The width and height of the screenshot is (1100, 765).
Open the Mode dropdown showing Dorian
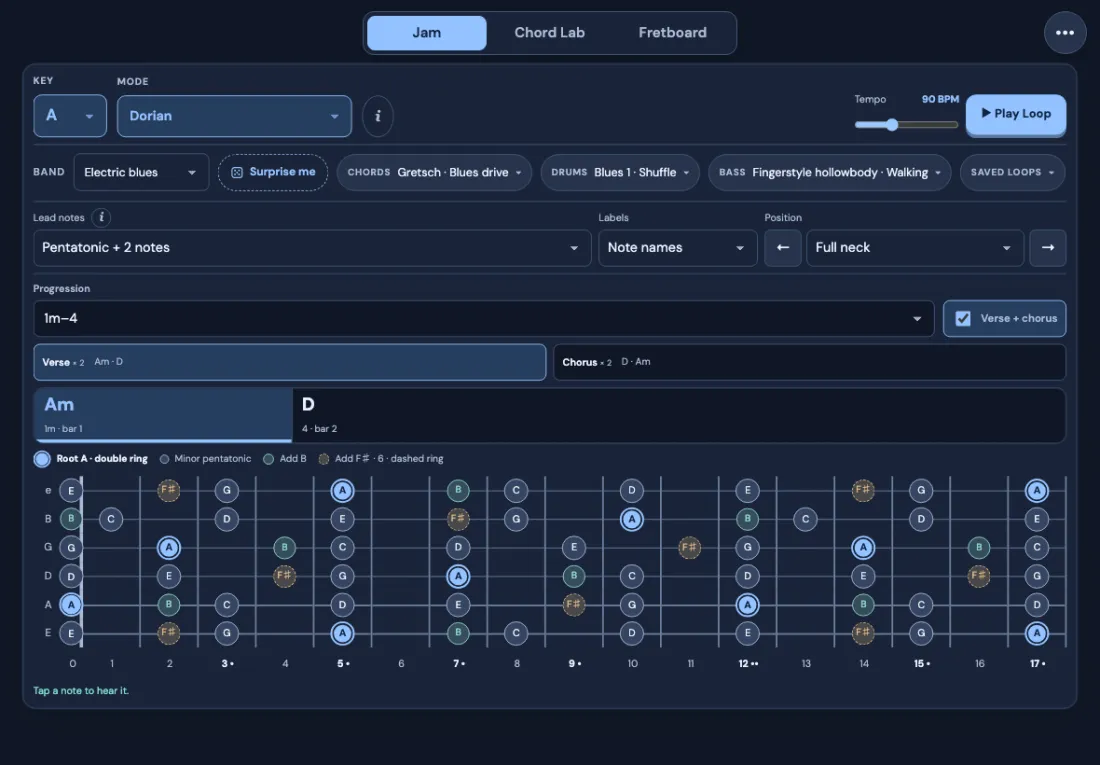(x=234, y=116)
